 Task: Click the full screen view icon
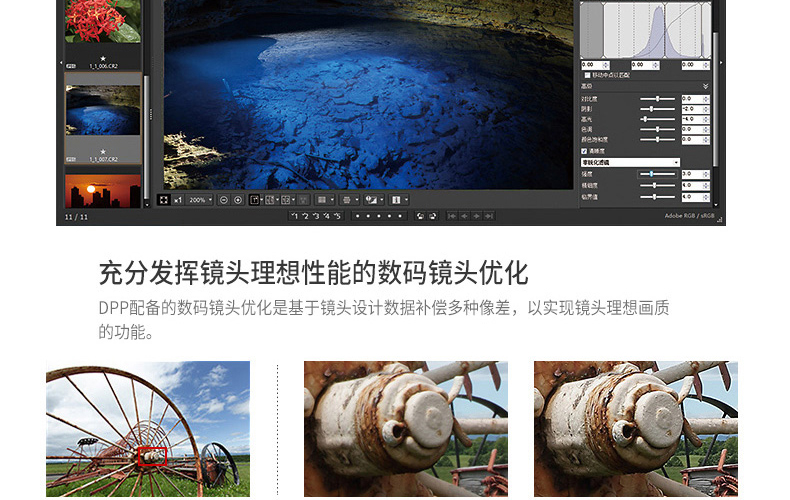(164, 200)
